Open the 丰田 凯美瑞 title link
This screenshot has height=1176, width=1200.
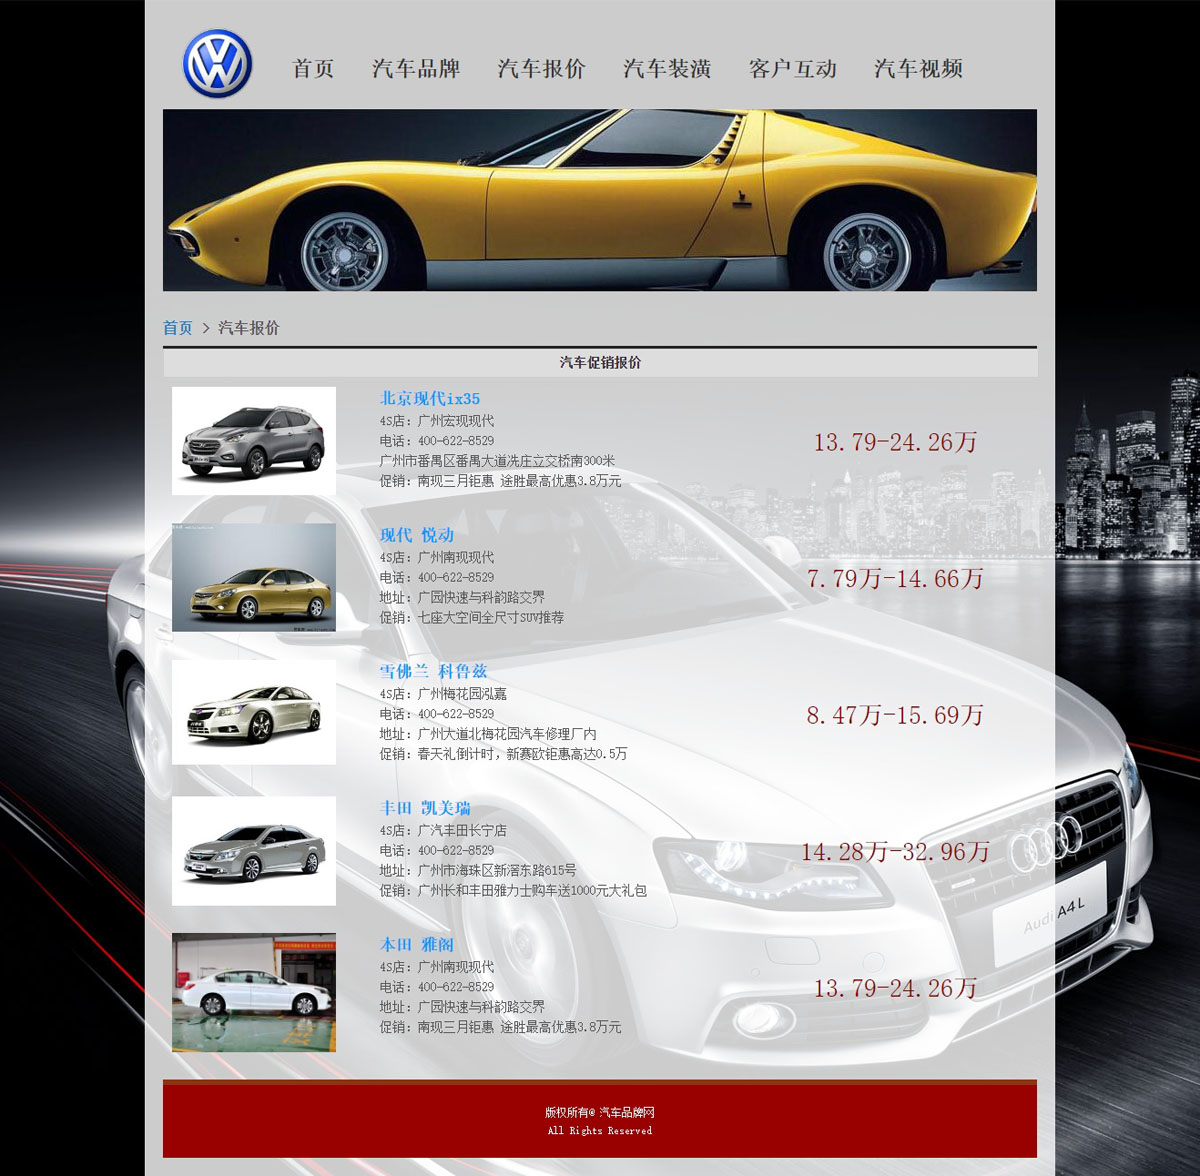tap(425, 808)
